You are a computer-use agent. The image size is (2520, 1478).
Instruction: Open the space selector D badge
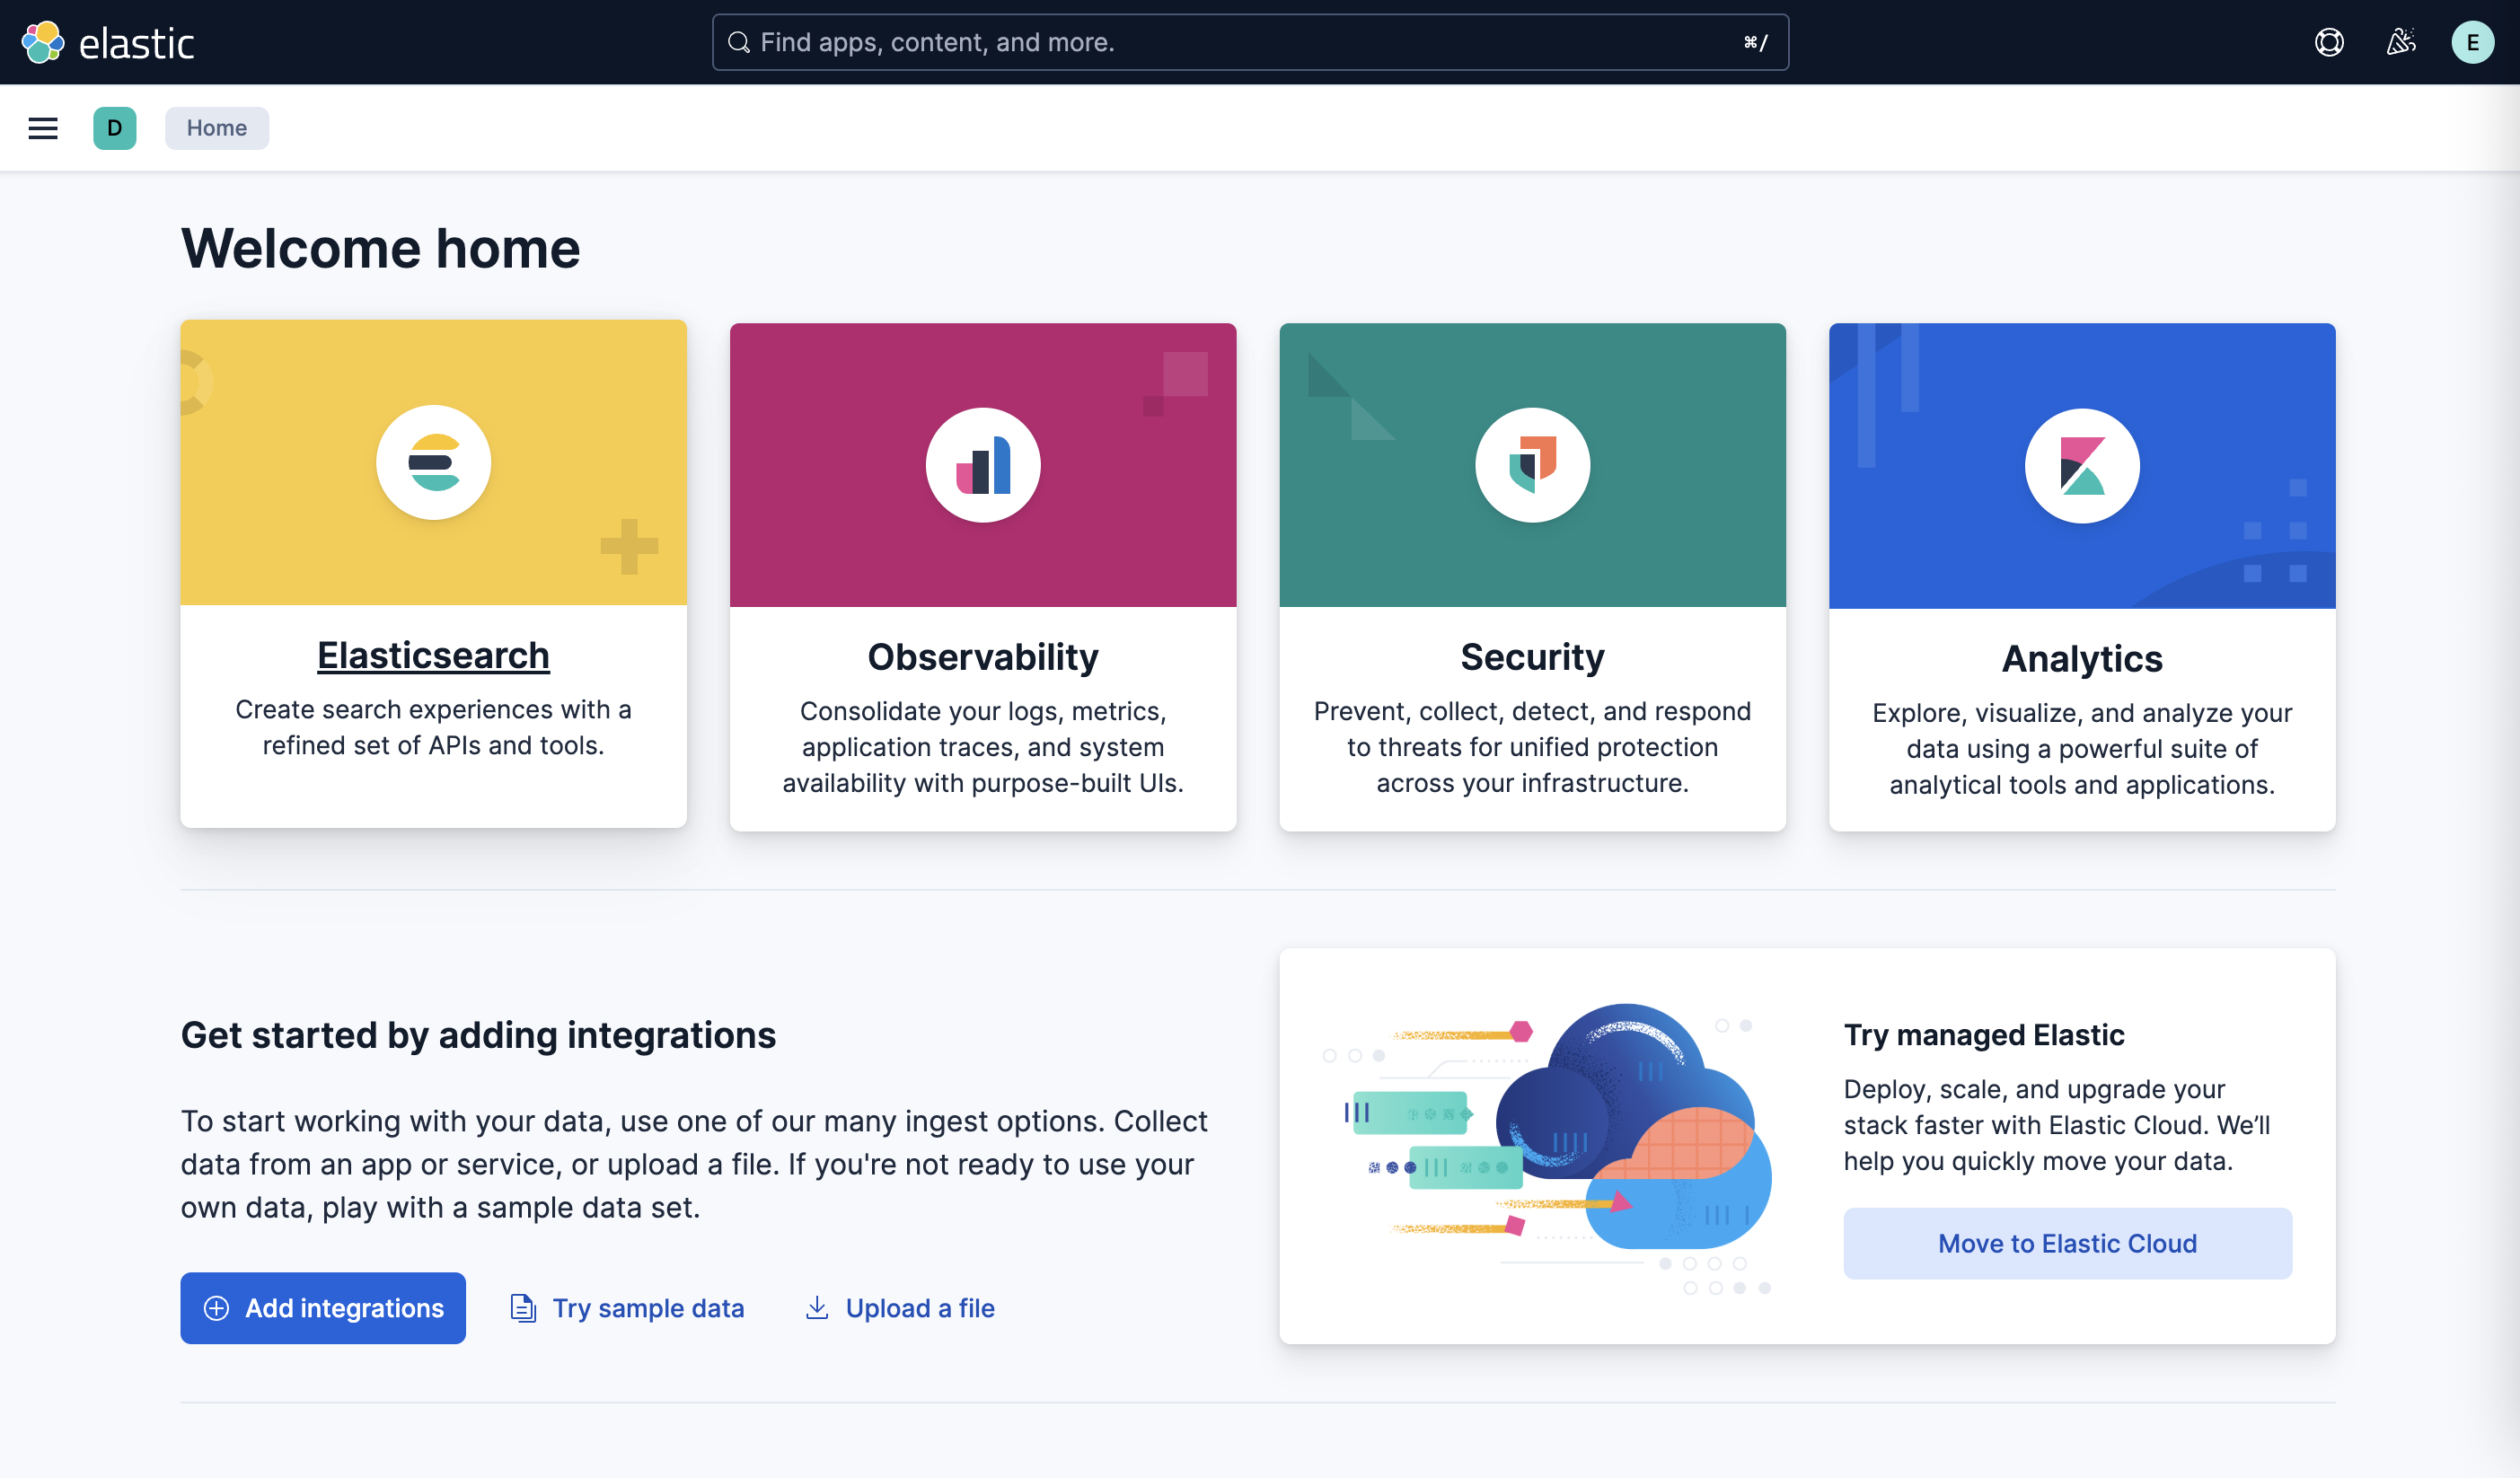114,128
